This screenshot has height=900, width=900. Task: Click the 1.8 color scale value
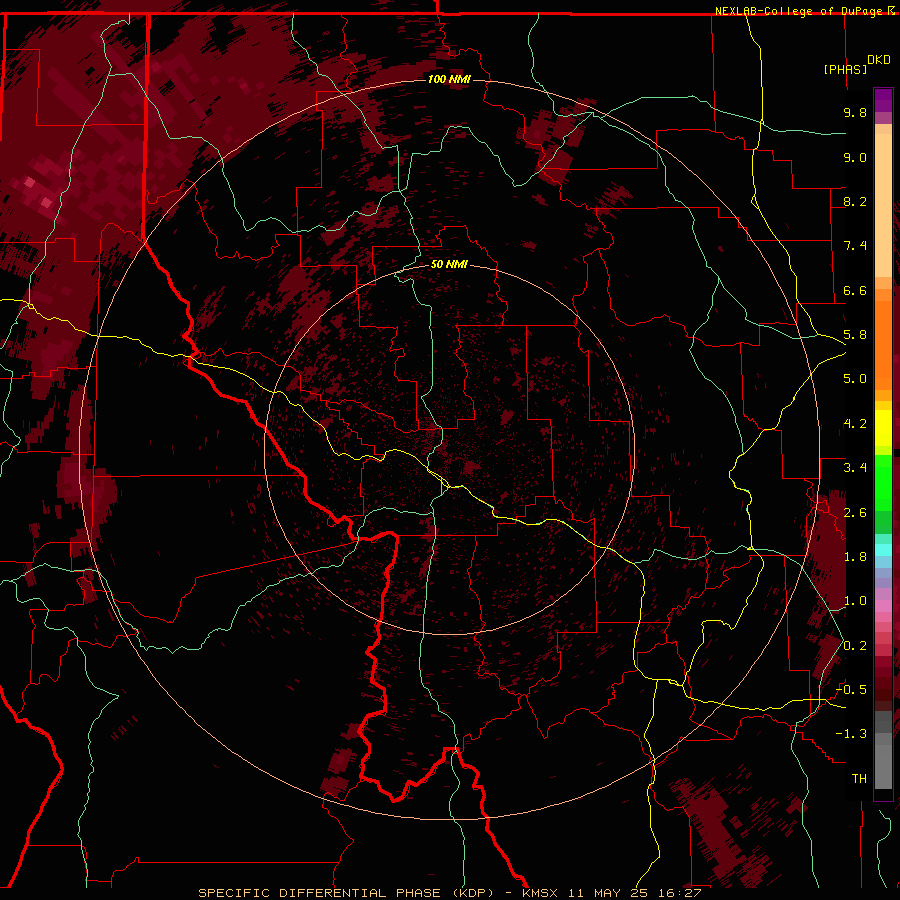855,557
